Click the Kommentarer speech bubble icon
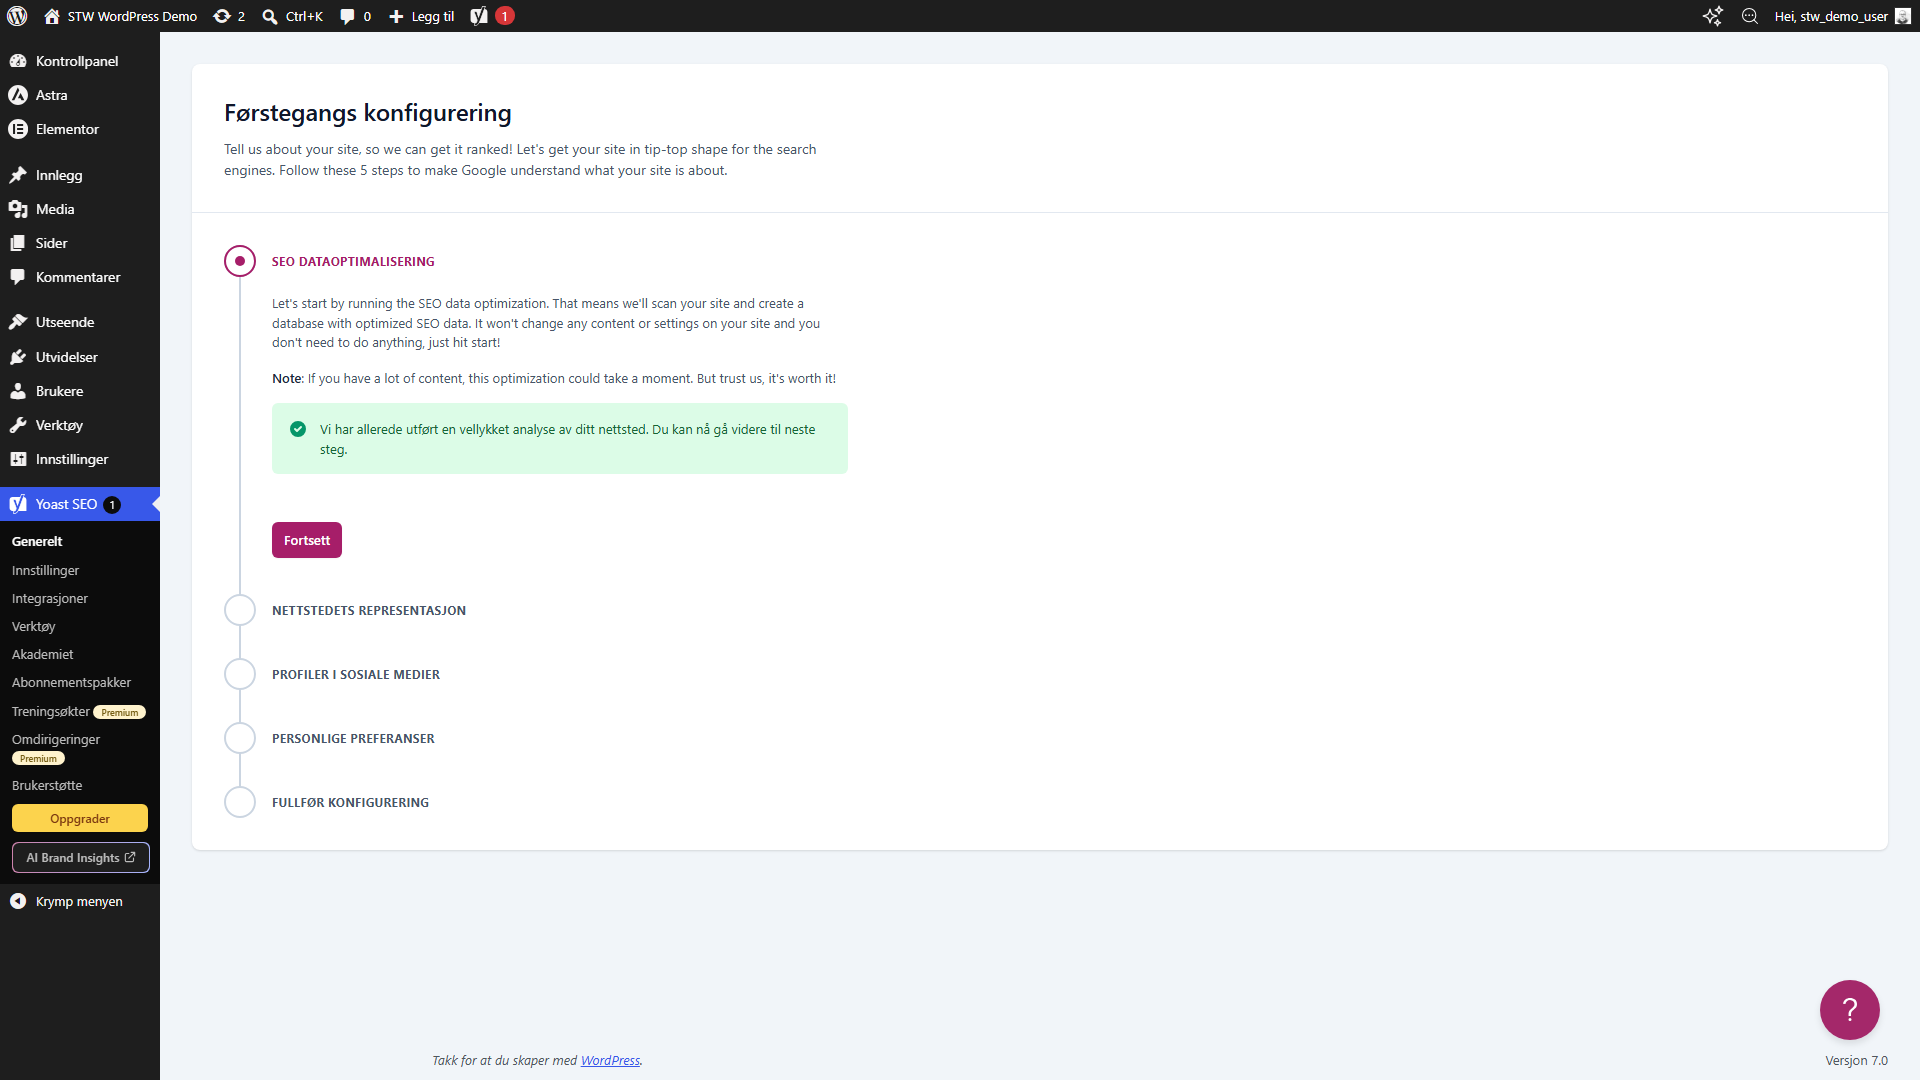1920x1080 pixels. 18,277
